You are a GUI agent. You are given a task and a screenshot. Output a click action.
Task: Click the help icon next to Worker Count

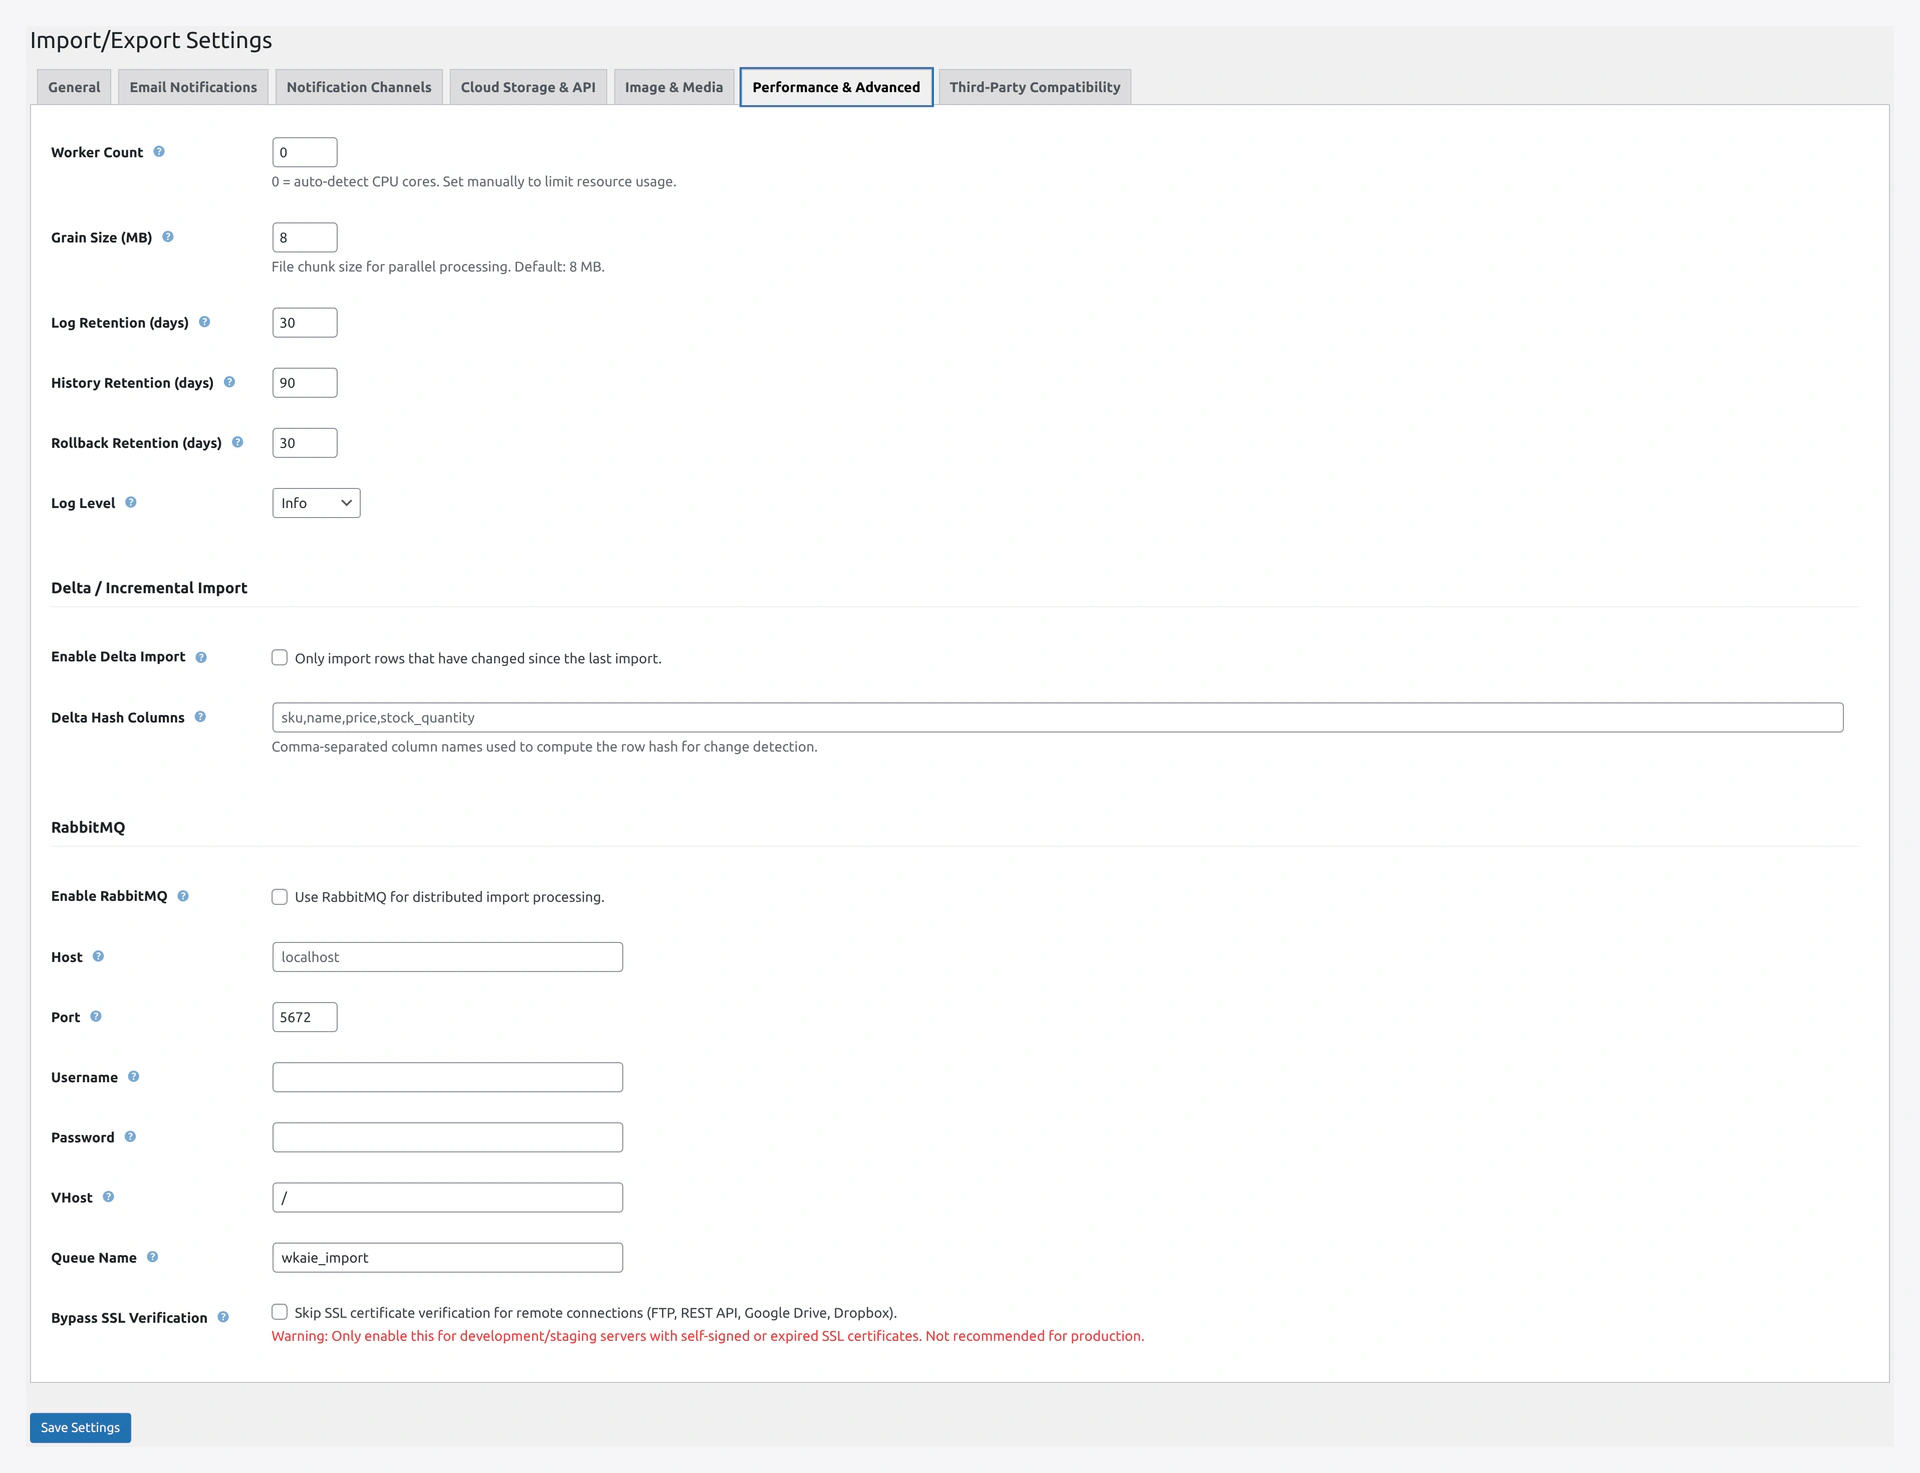point(159,152)
